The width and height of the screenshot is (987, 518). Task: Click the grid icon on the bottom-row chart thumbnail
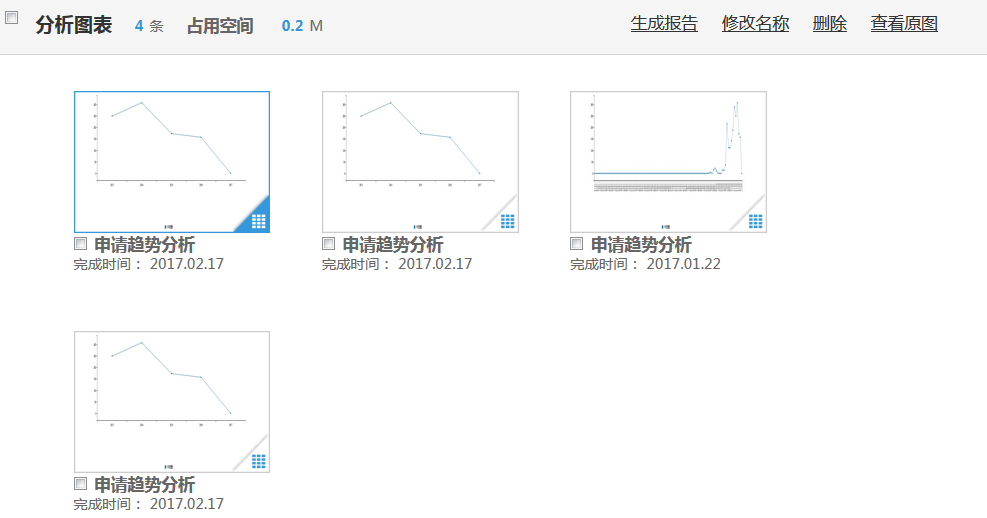pos(258,461)
